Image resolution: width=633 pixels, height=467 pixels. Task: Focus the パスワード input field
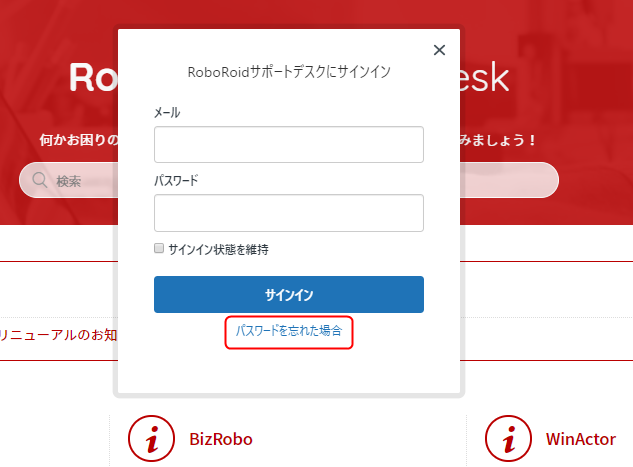[x=289, y=213]
